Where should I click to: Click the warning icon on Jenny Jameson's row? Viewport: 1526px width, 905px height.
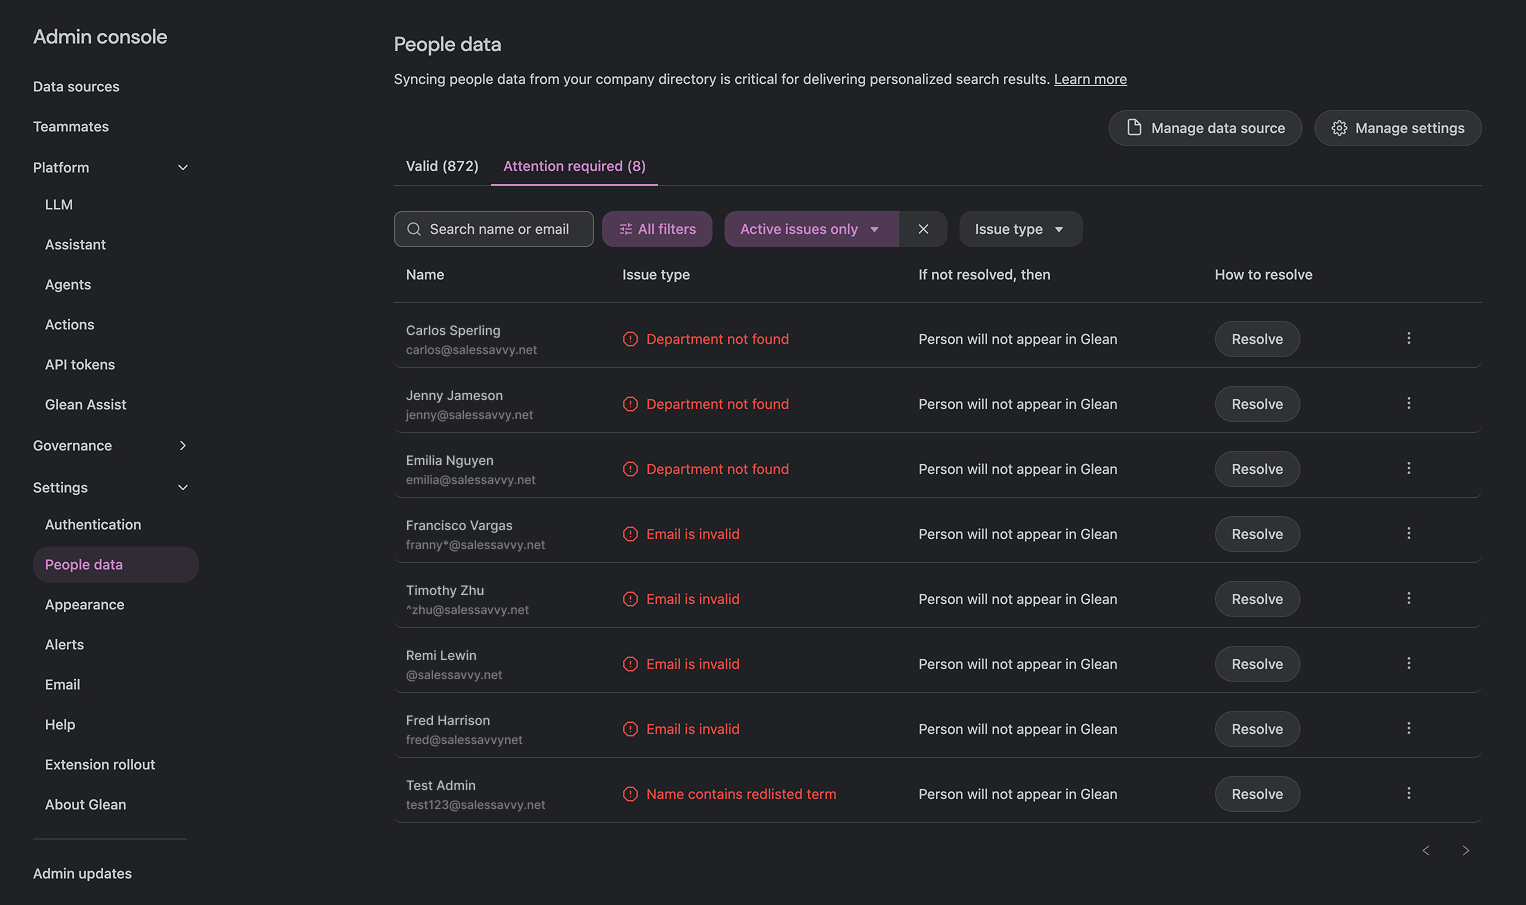pos(630,404)
